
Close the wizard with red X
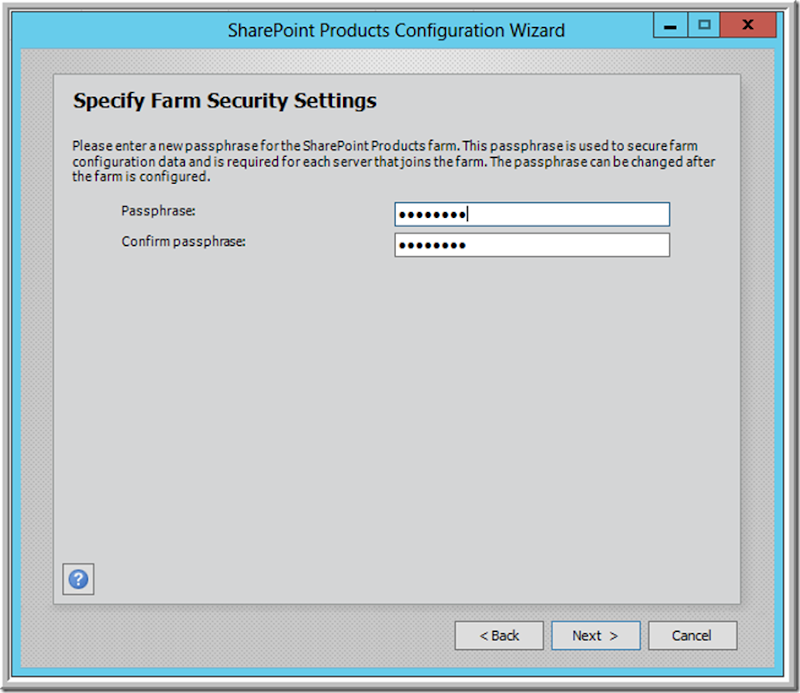748,25
